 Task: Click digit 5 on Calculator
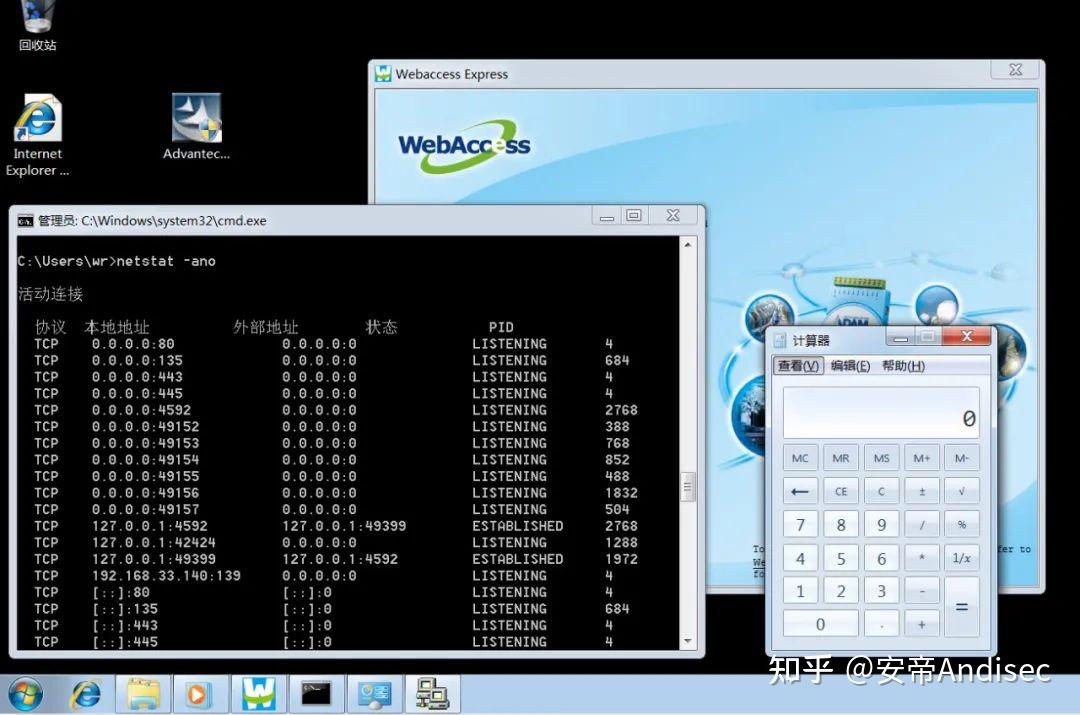841,558
